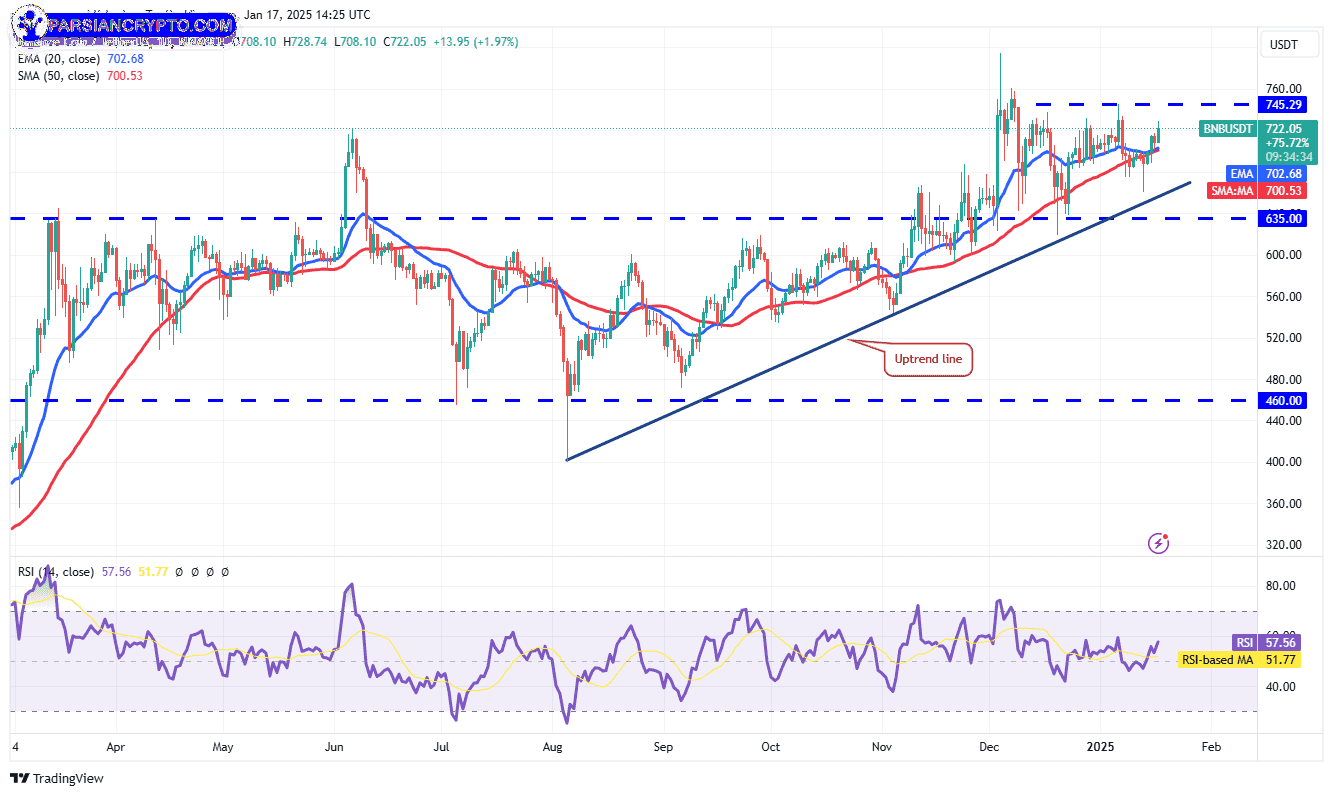Click the 80.00 tick on RSI axis
The width and height of the screenshot is (1333, 796).
click(1281, 586)
